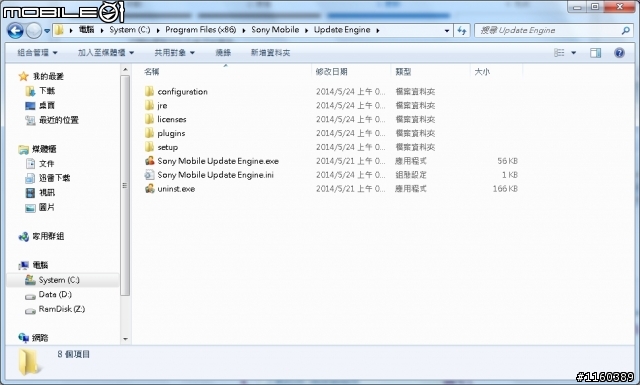Click the Forward navigation arrow button

33,31
